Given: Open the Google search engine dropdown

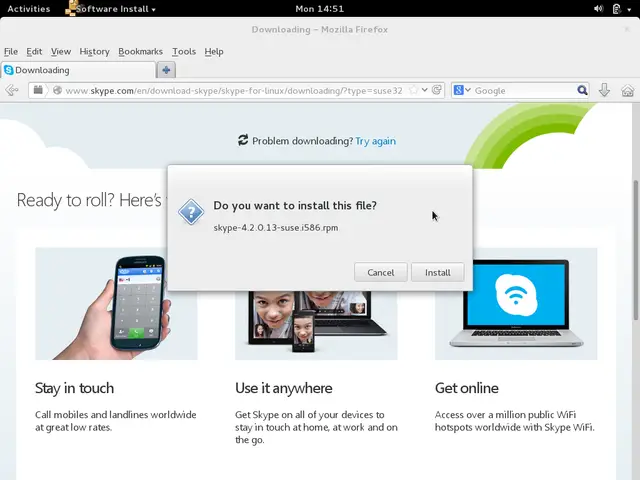Looking at the screenshot, I should tap(462, 90).
